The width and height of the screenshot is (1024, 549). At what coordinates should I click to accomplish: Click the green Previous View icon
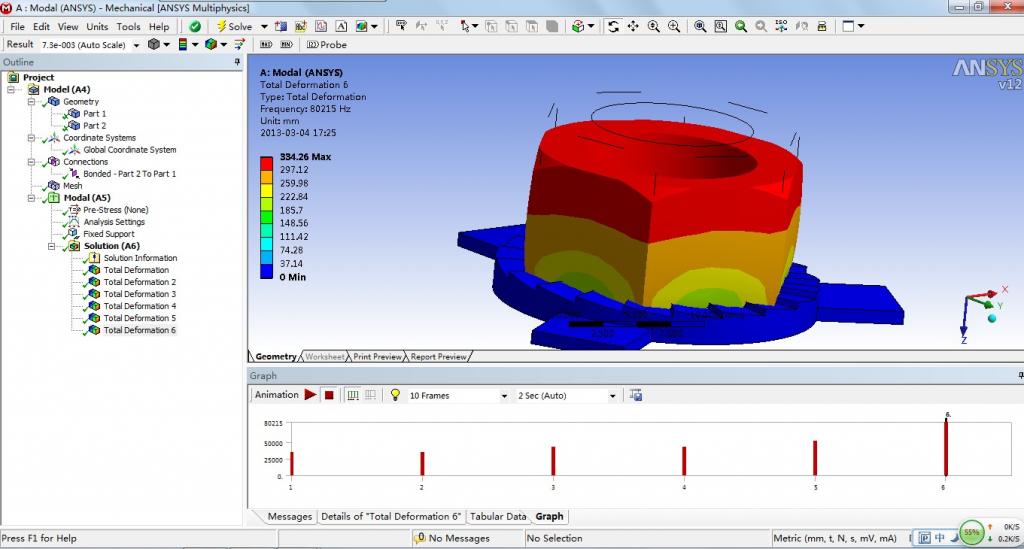[741, 26]
